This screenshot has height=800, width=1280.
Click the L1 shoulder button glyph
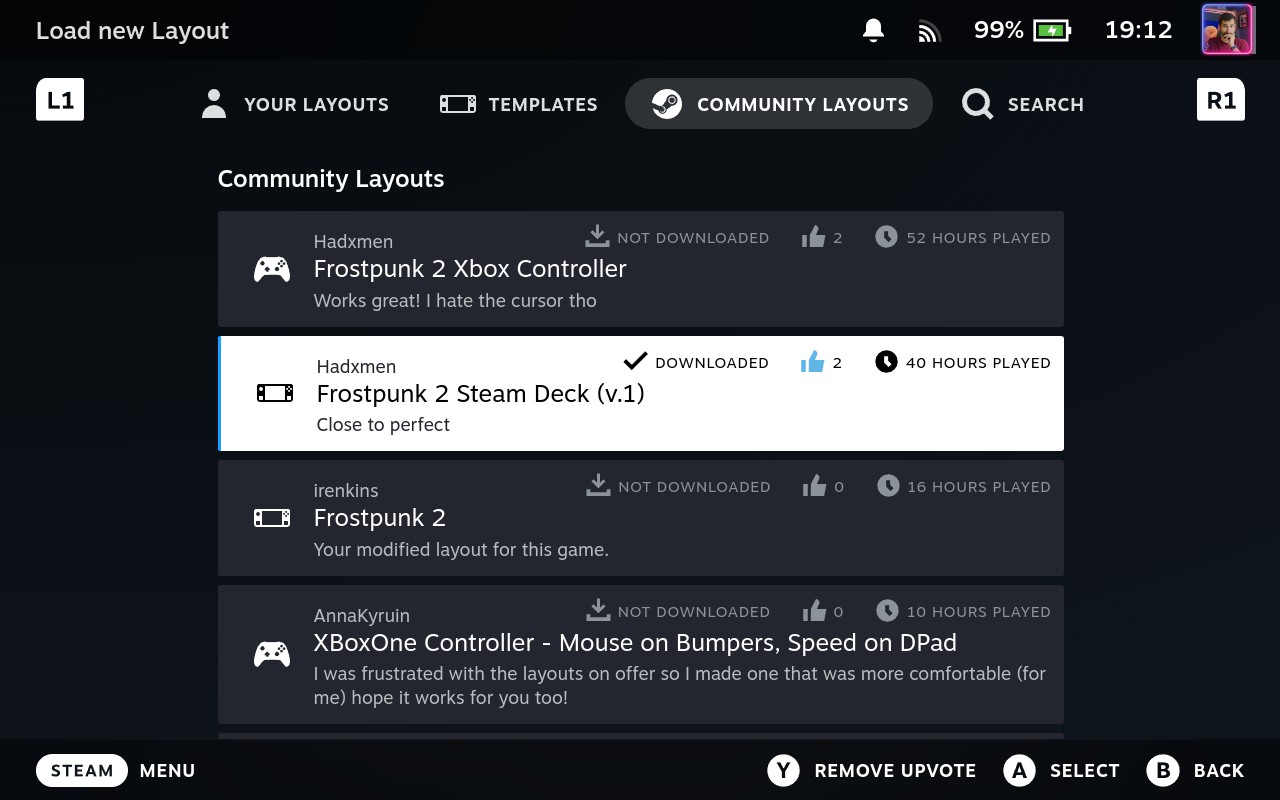[60, 100]
